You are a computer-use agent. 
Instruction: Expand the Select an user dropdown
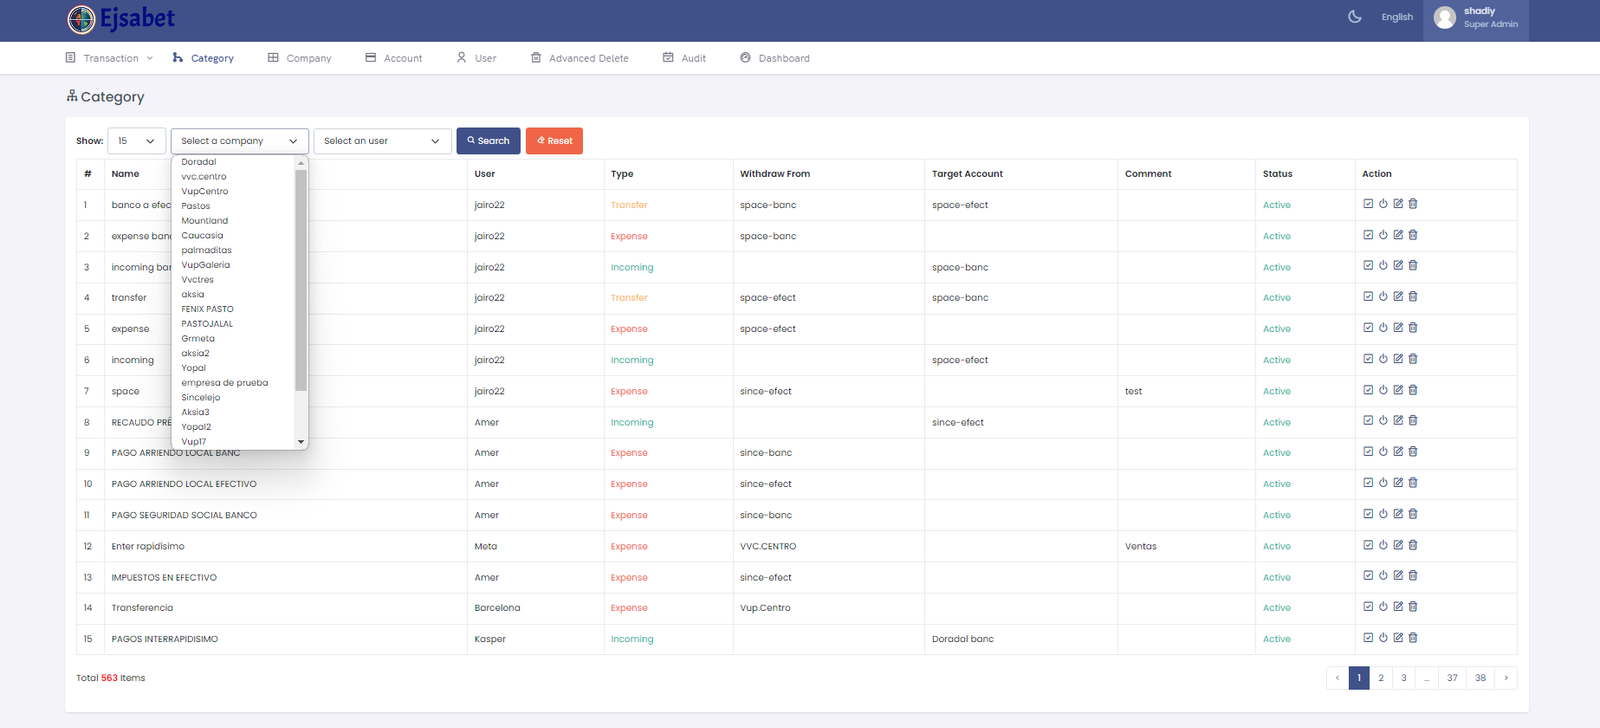[381, 141]
